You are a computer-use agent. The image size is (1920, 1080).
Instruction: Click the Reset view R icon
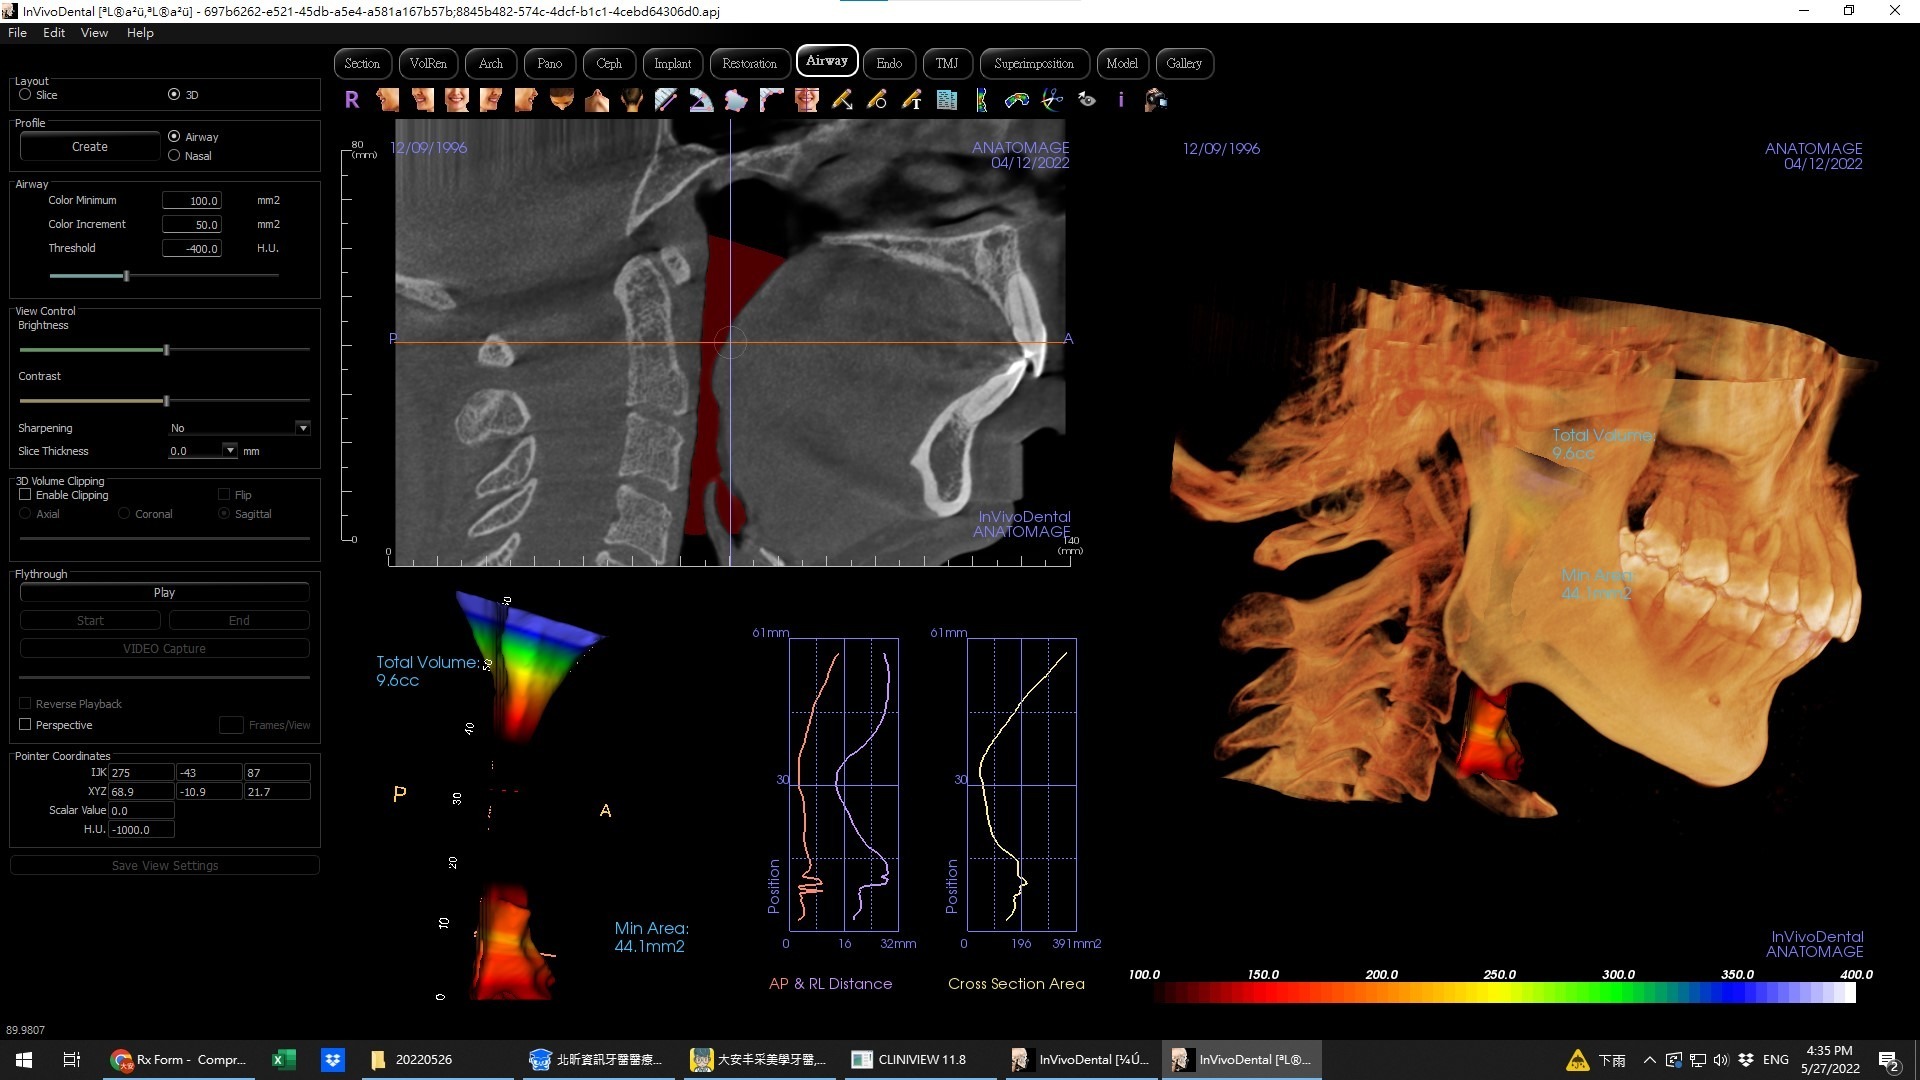coord(352,100)
